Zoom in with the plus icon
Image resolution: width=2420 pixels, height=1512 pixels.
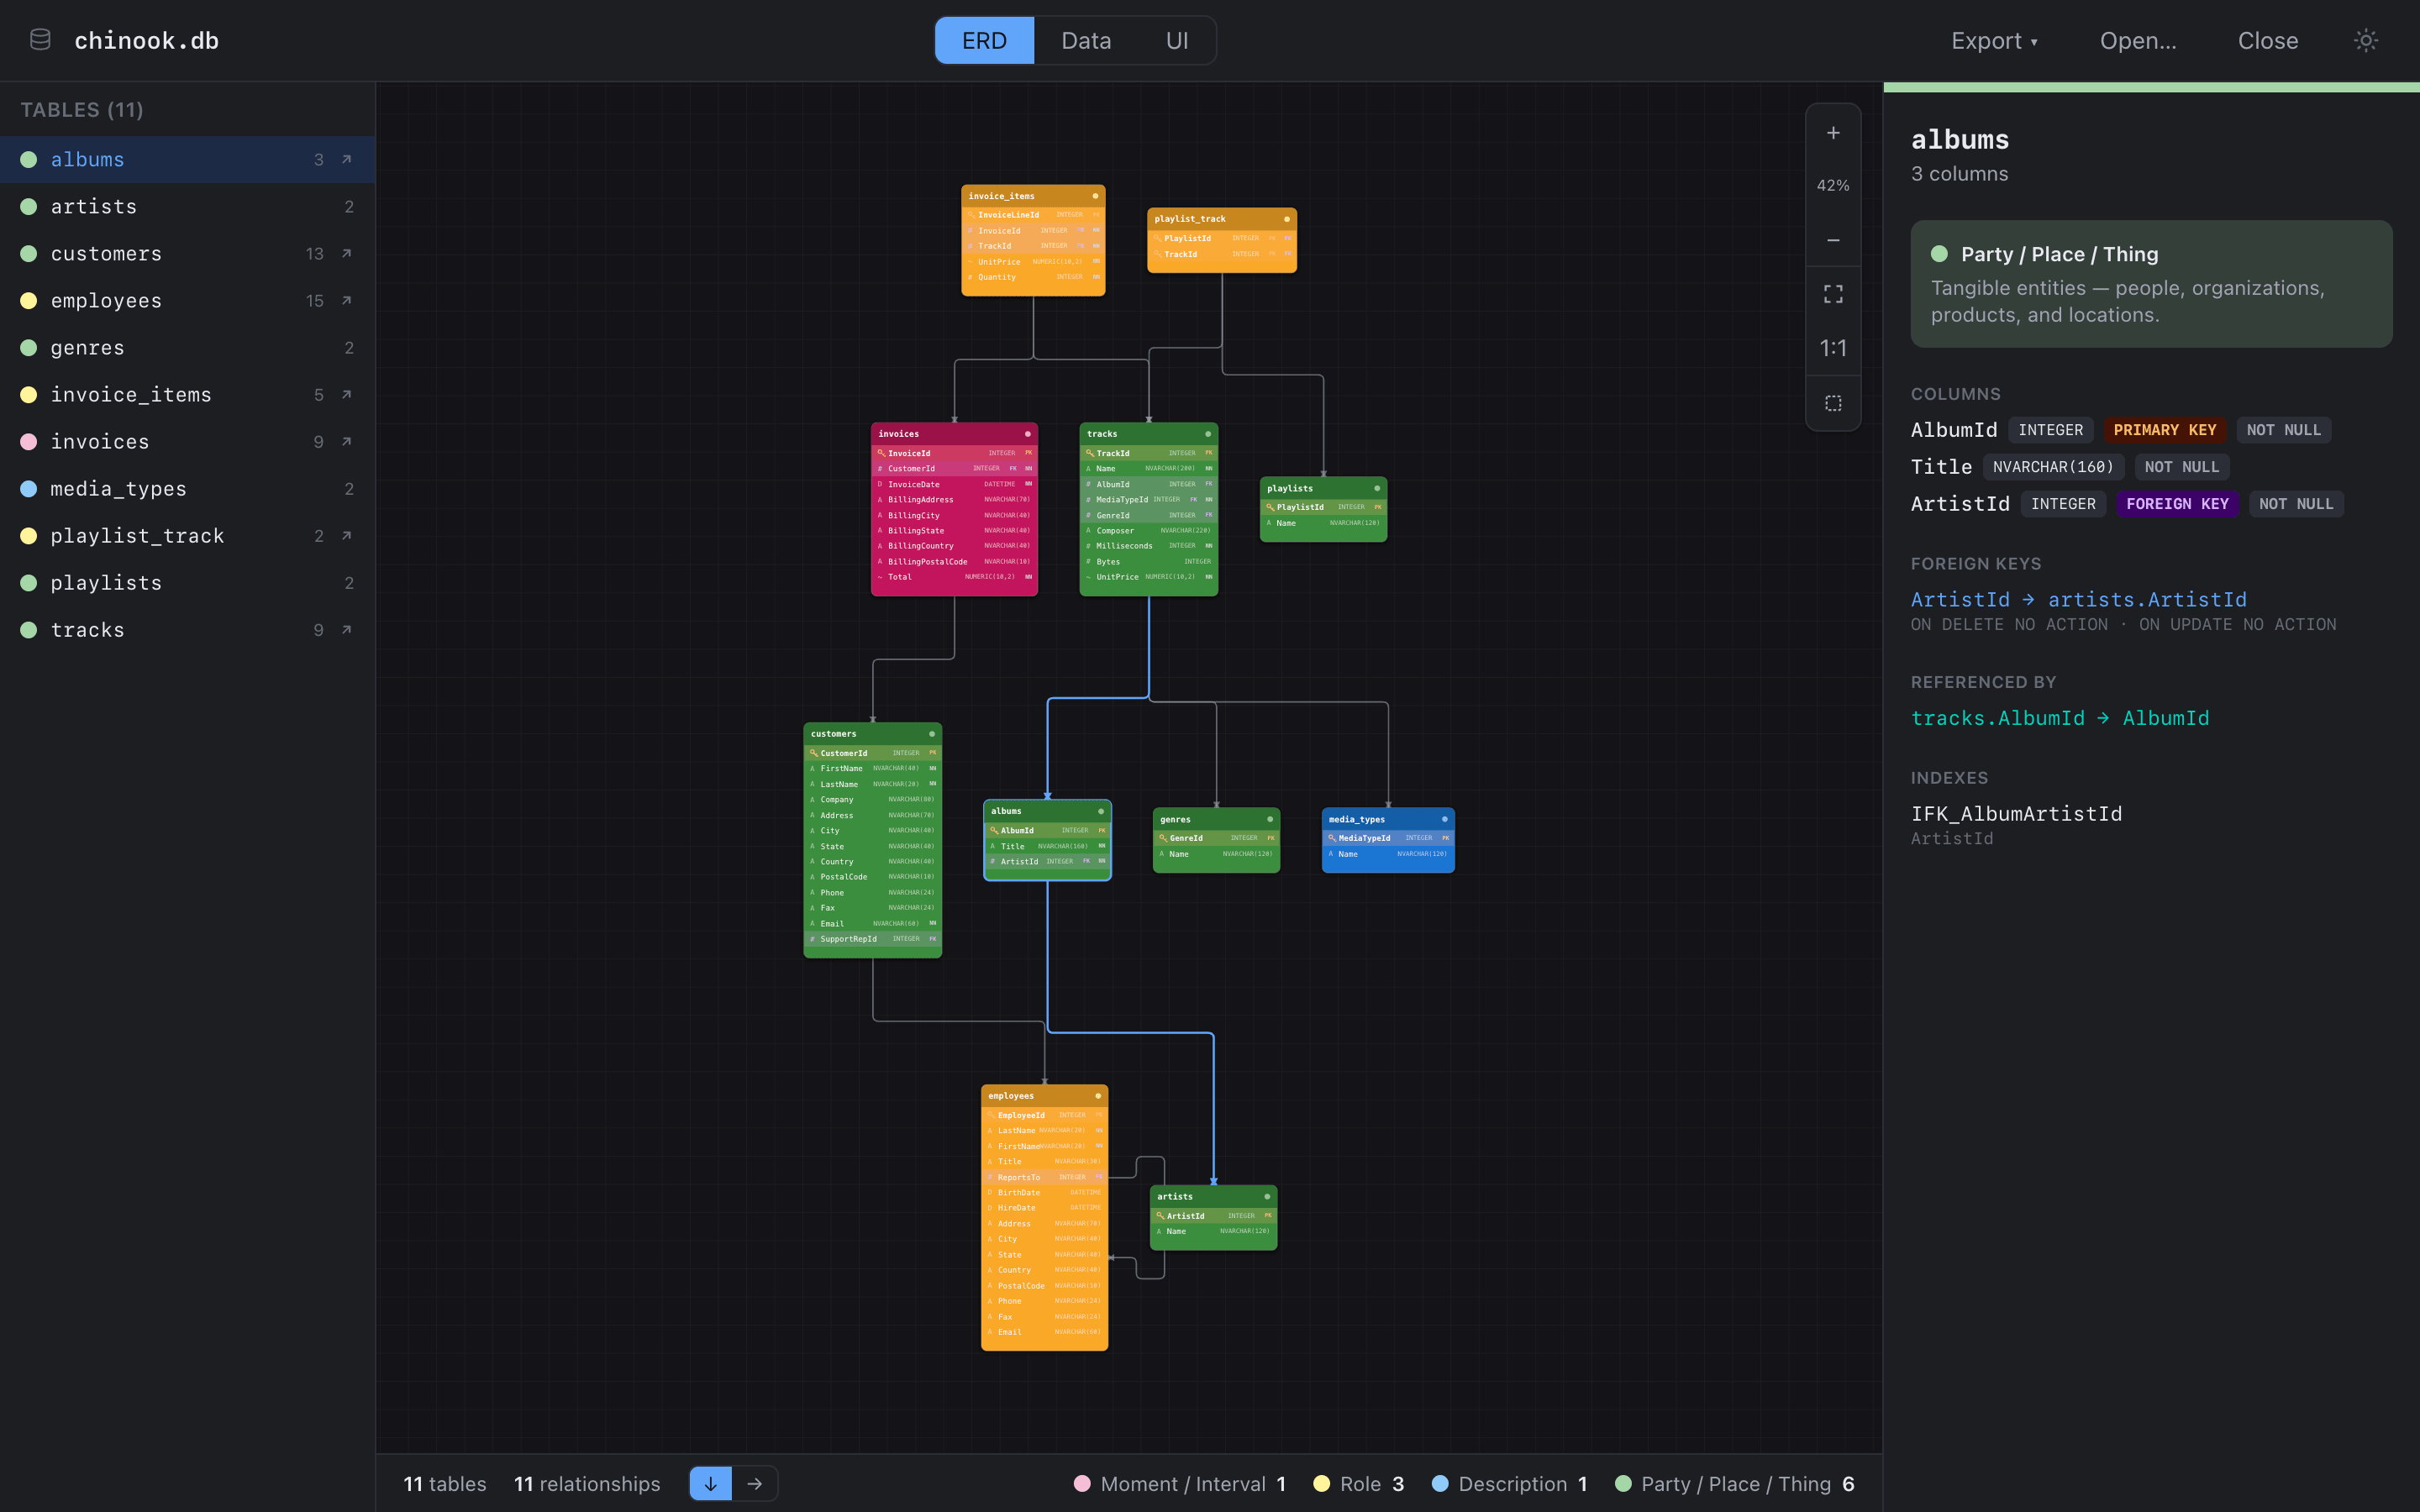1833,133
